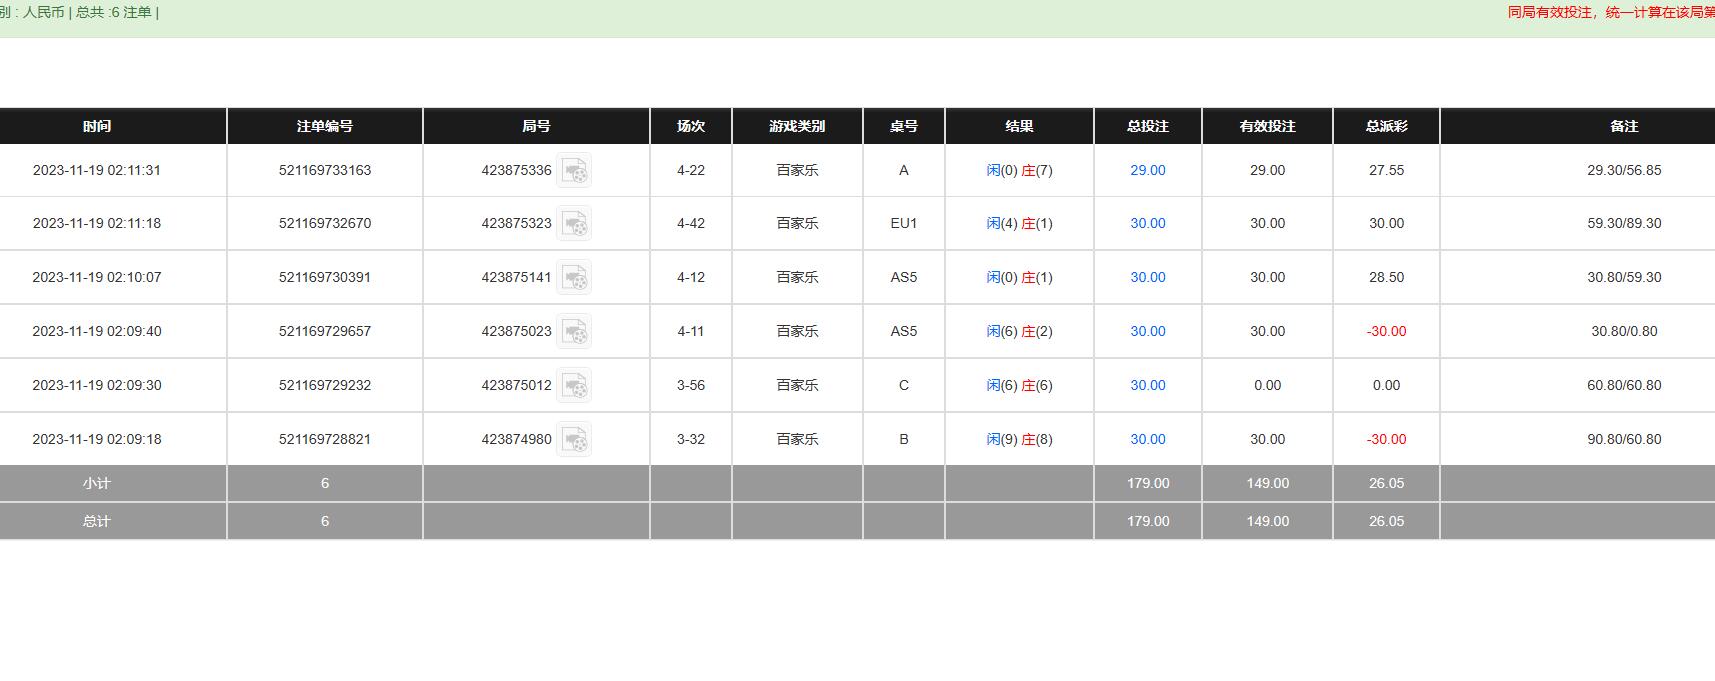The image size is (1715, 681).
Task: Click round number 423875012
Action: click(x=516, y=385)
